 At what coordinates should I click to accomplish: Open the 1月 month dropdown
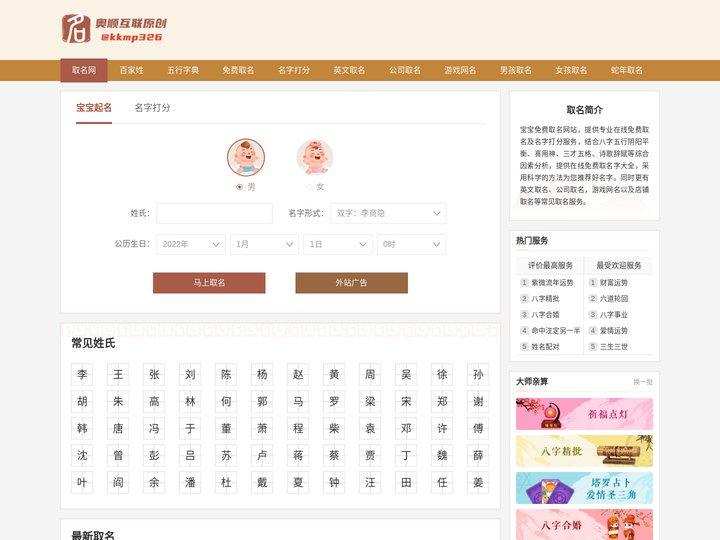[264, 244]
